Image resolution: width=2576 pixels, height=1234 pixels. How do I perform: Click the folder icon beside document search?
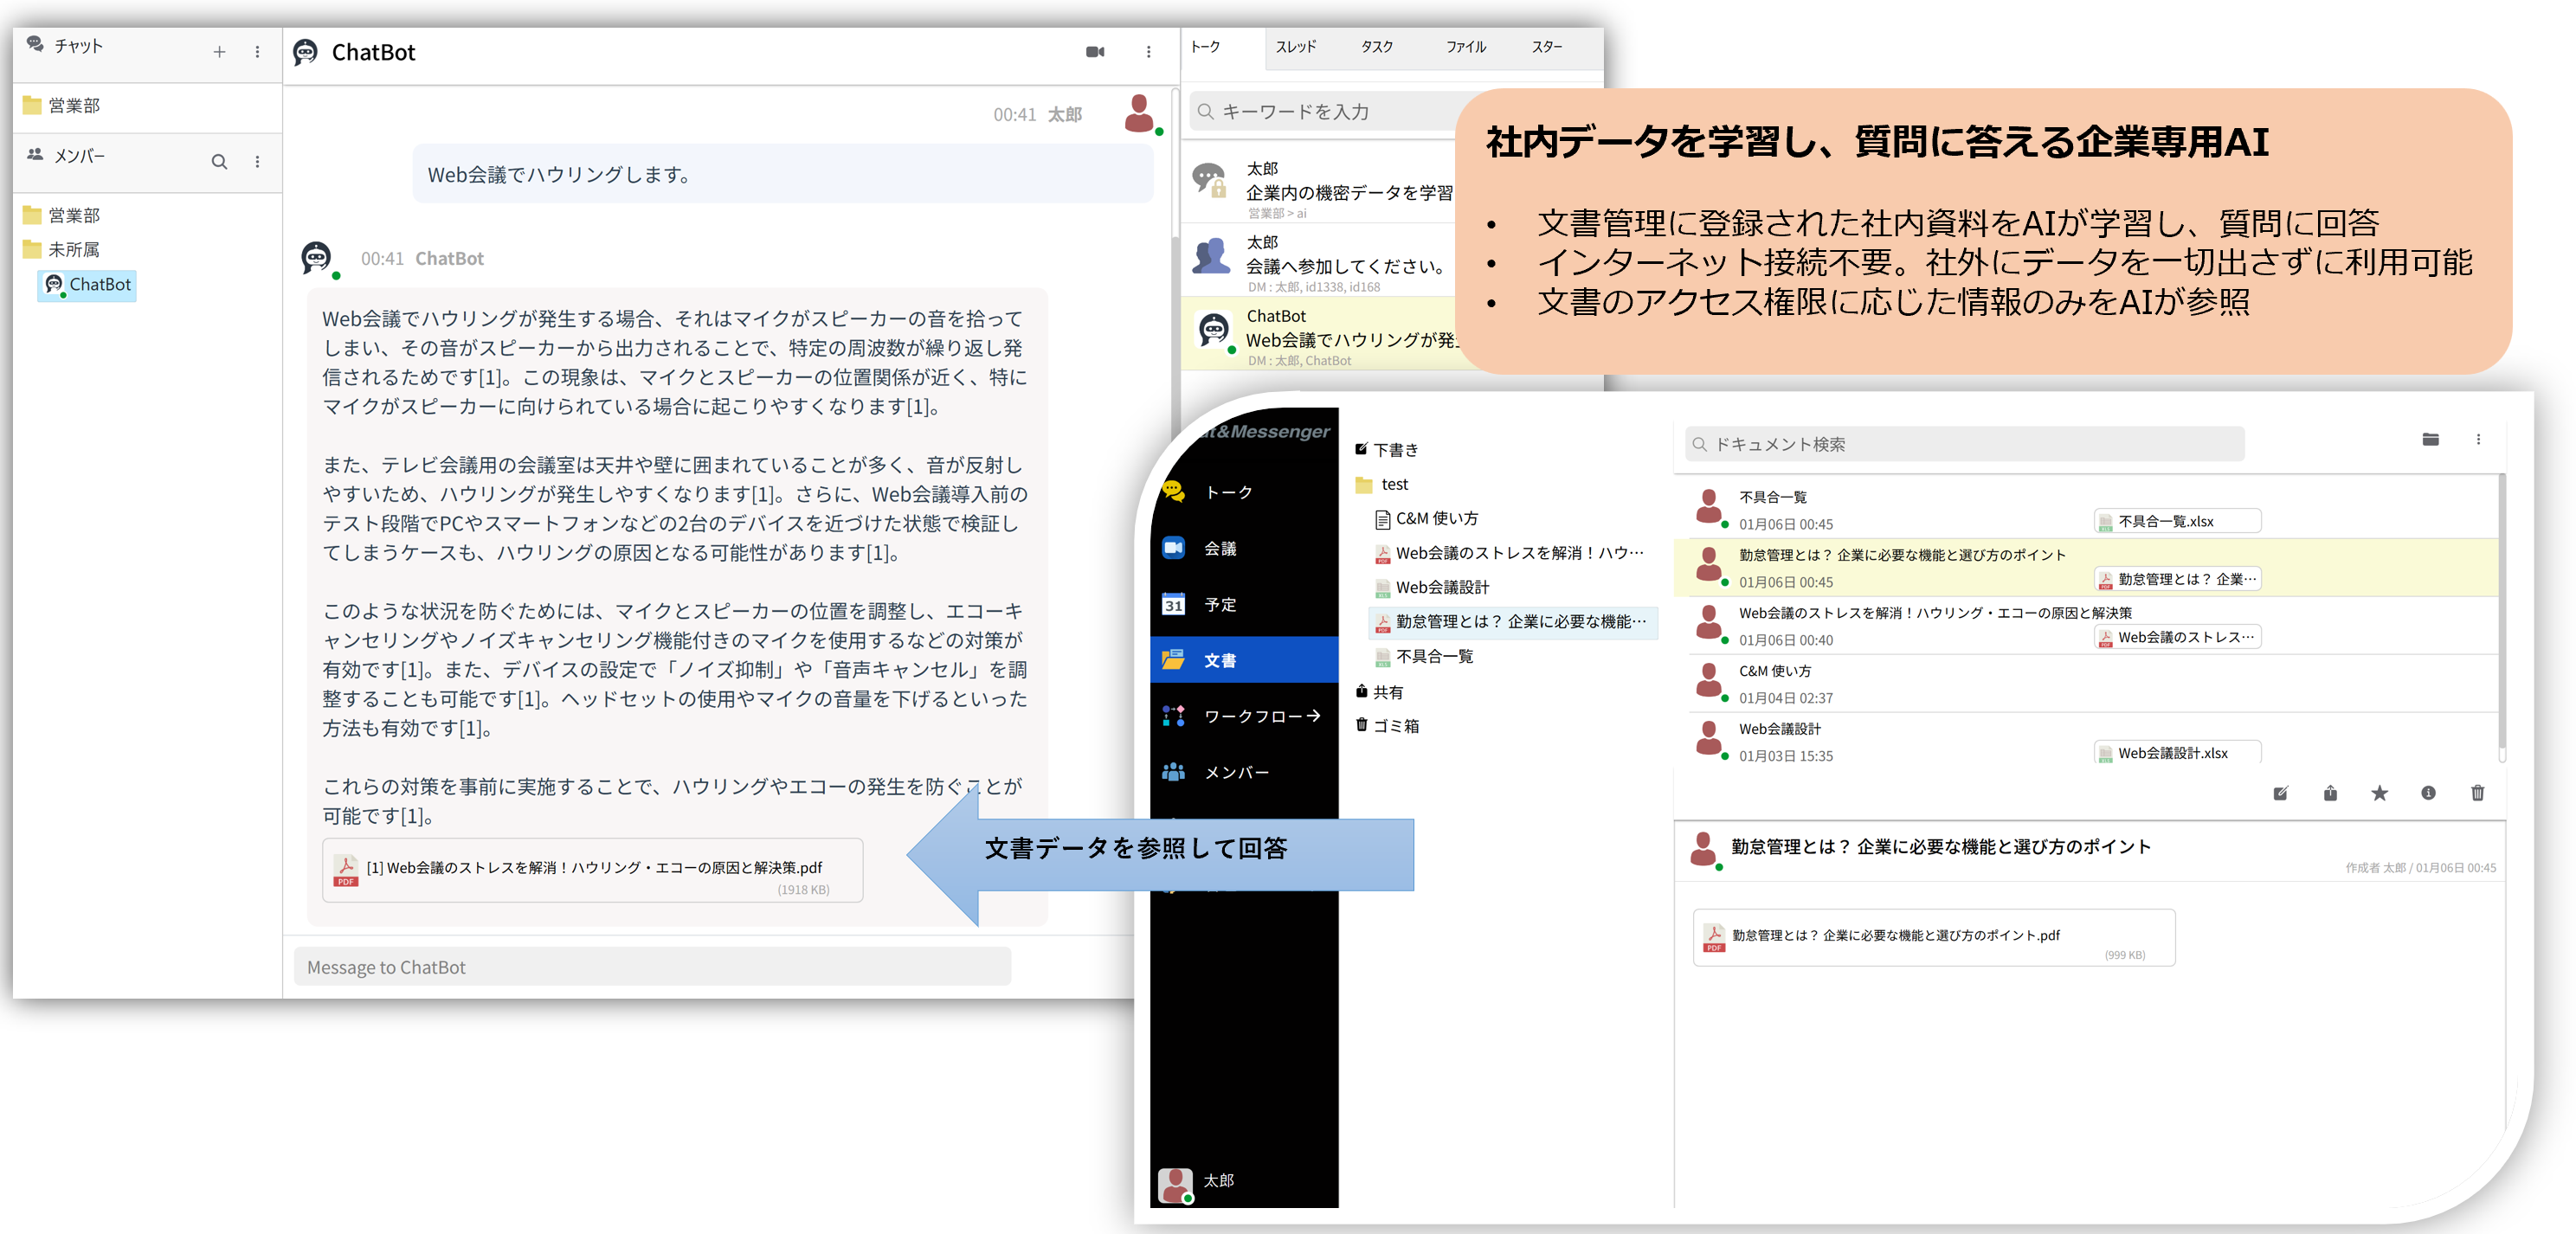[x=2430, y=440]
